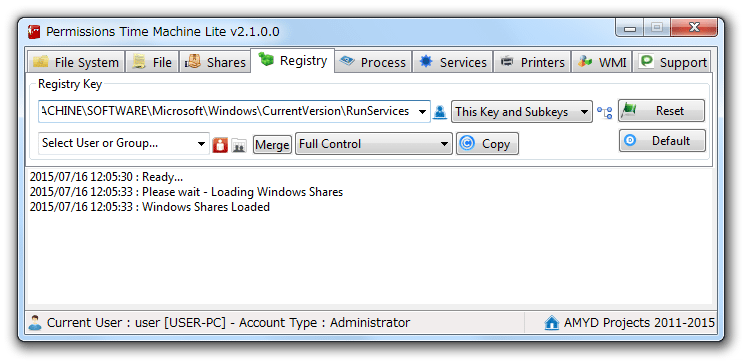Viewport: 746px width, 364px height.
Task: Switch to the Shares tab
Action: [x=215, y=62]
